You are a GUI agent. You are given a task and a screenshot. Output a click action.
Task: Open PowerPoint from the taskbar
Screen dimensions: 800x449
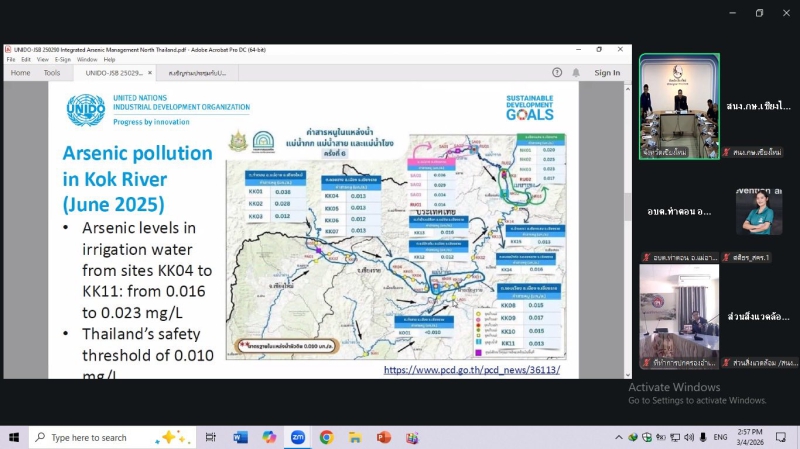pos(384,438)
